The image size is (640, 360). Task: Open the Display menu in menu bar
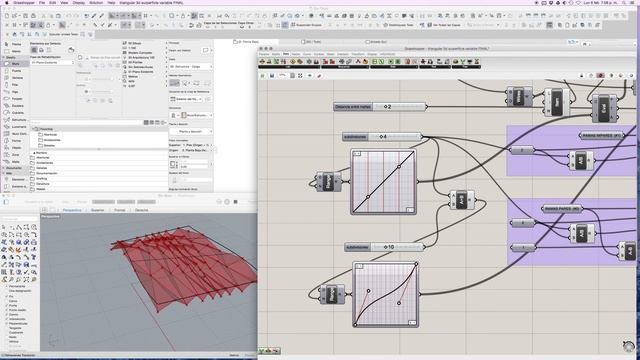click(x=78, y=2)
